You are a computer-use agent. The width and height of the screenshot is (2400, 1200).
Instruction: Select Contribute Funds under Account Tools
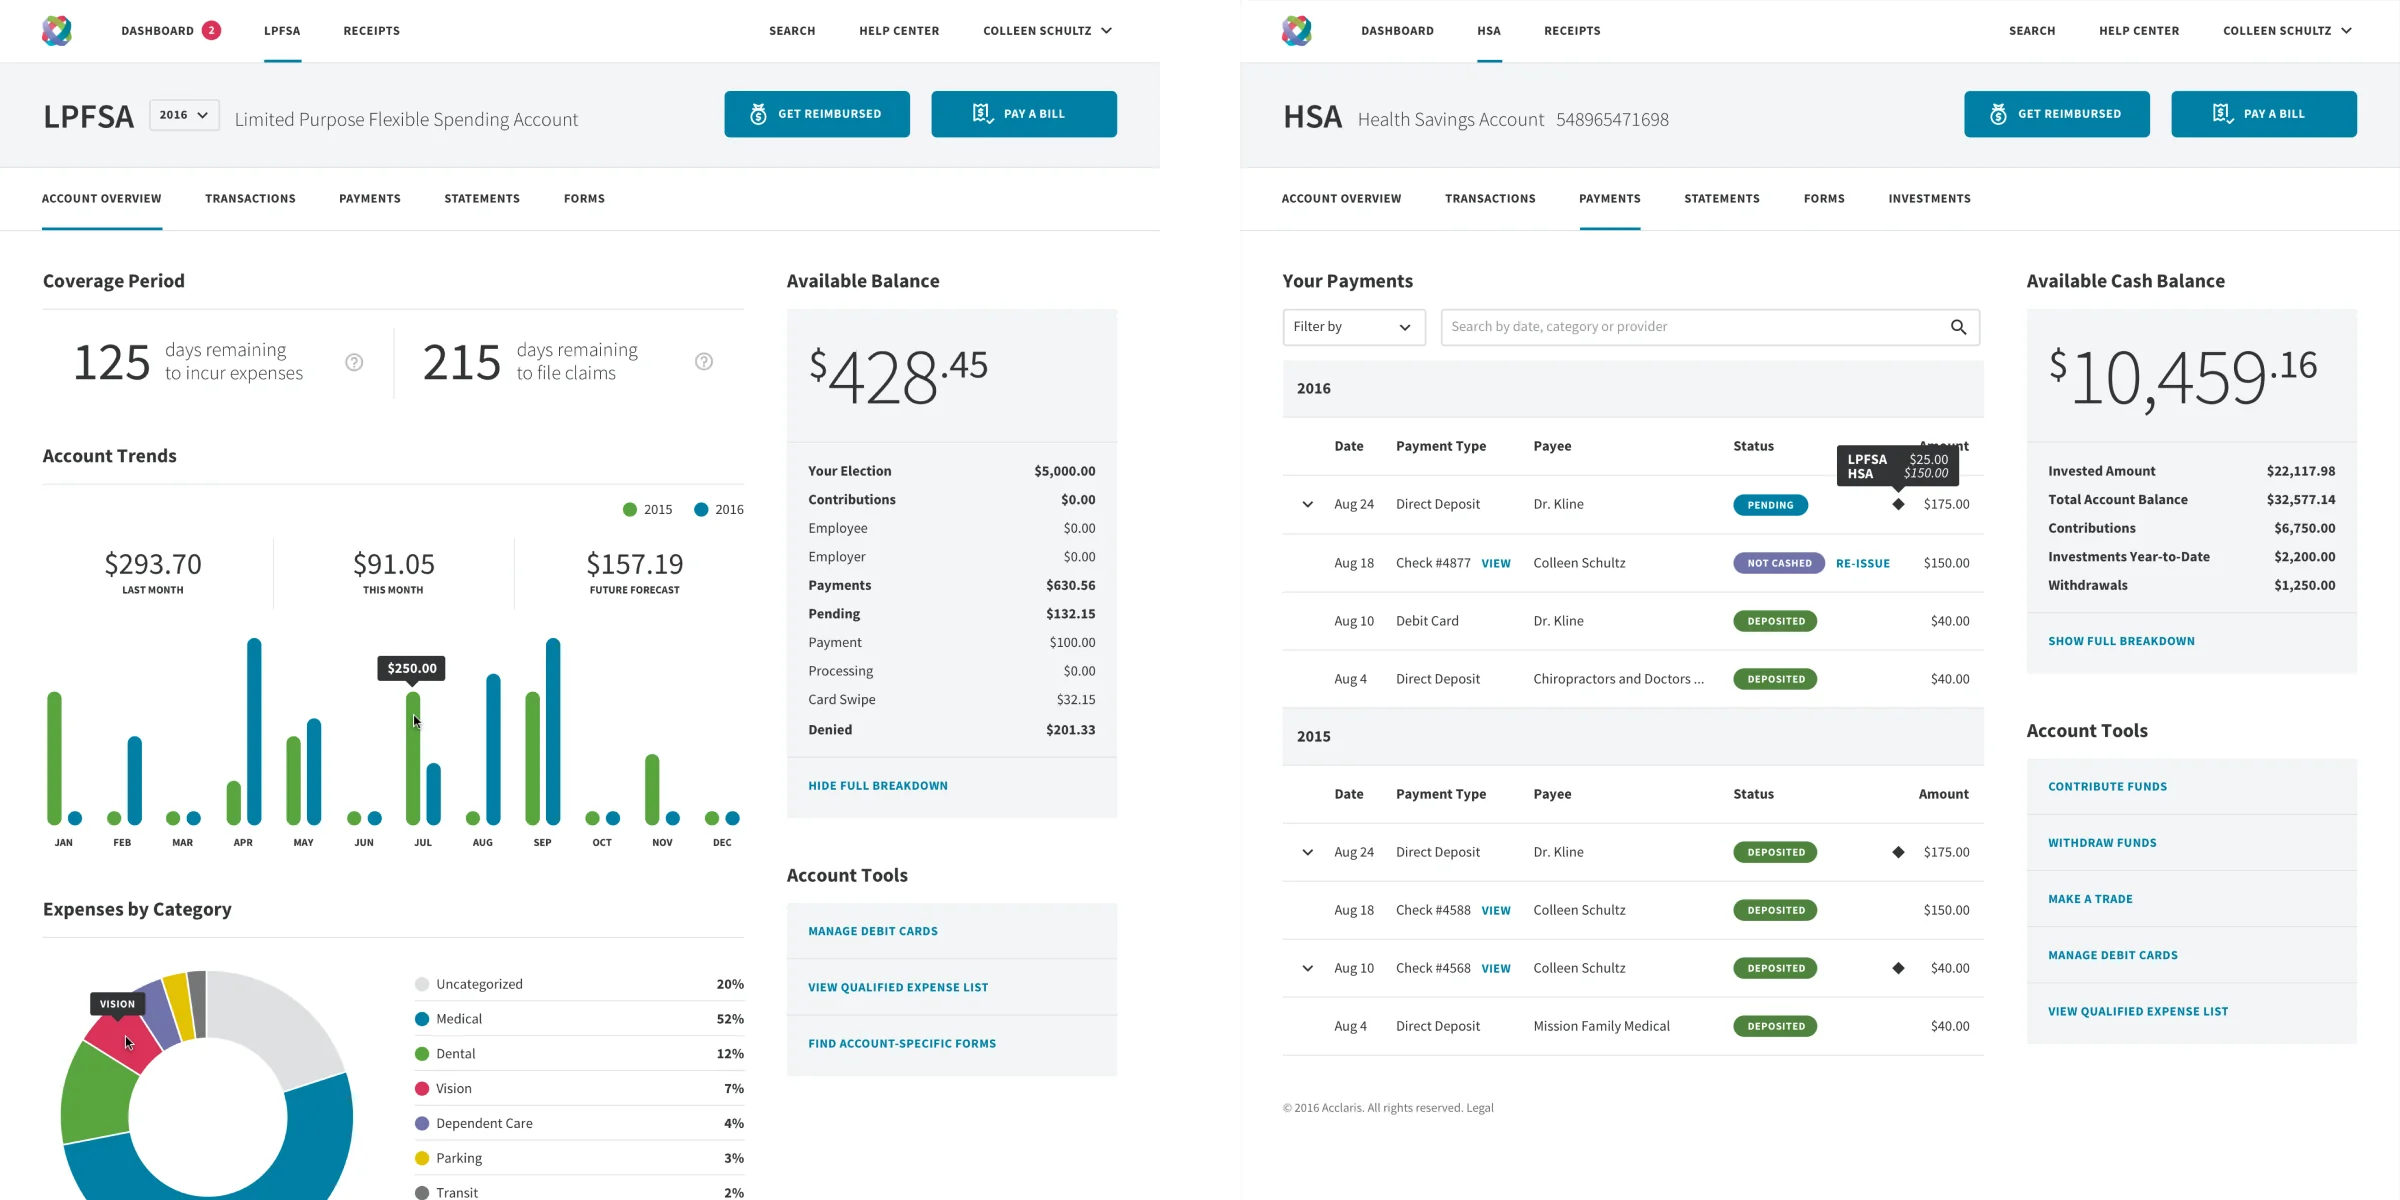(x=2107, y=786)
